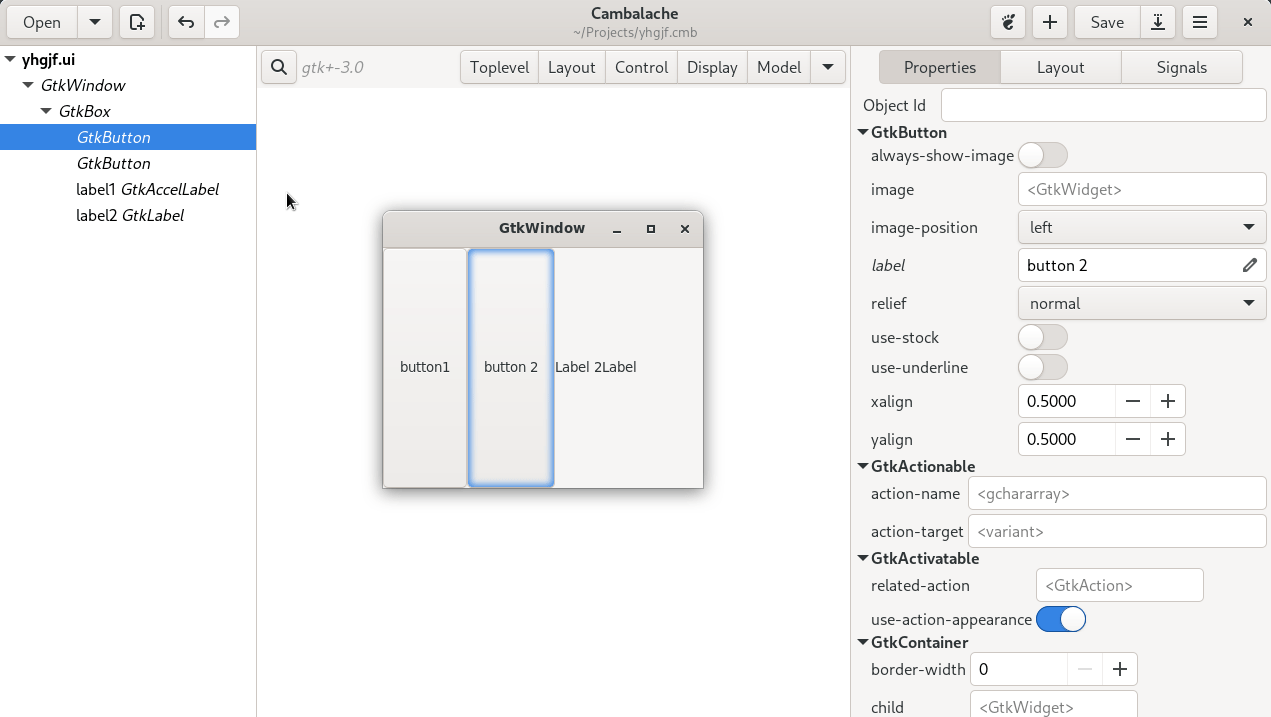The image size is (1271, 717).
Task: Disable the use-action-appearance switch
Action: click(x=1061, y=619)
